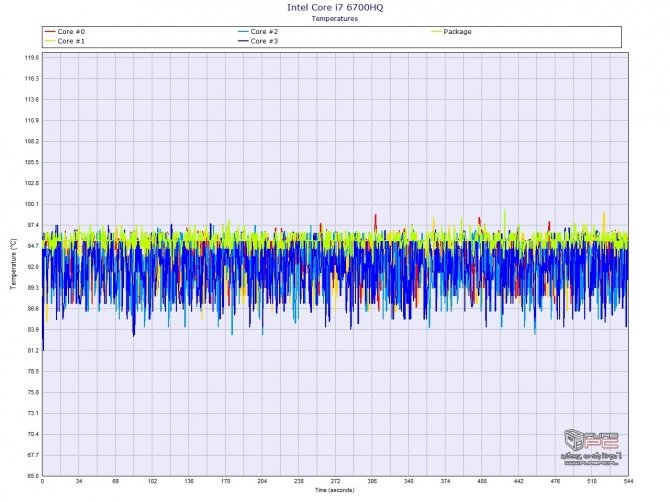670x502 pixels.
Task: Click the green Package legend line
Action: point(434,32)
